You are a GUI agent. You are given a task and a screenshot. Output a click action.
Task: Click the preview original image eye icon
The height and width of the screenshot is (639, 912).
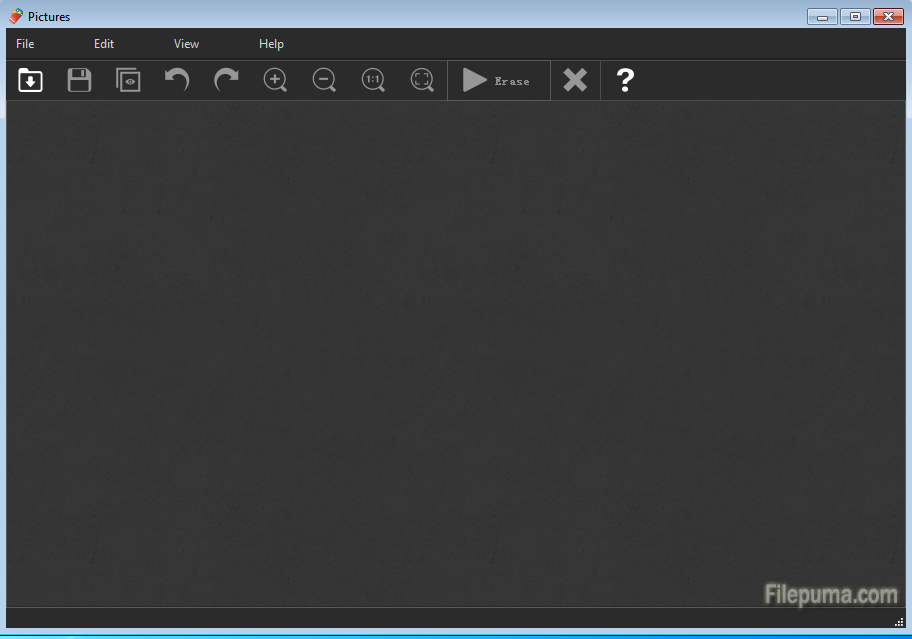tap(128, 80)
